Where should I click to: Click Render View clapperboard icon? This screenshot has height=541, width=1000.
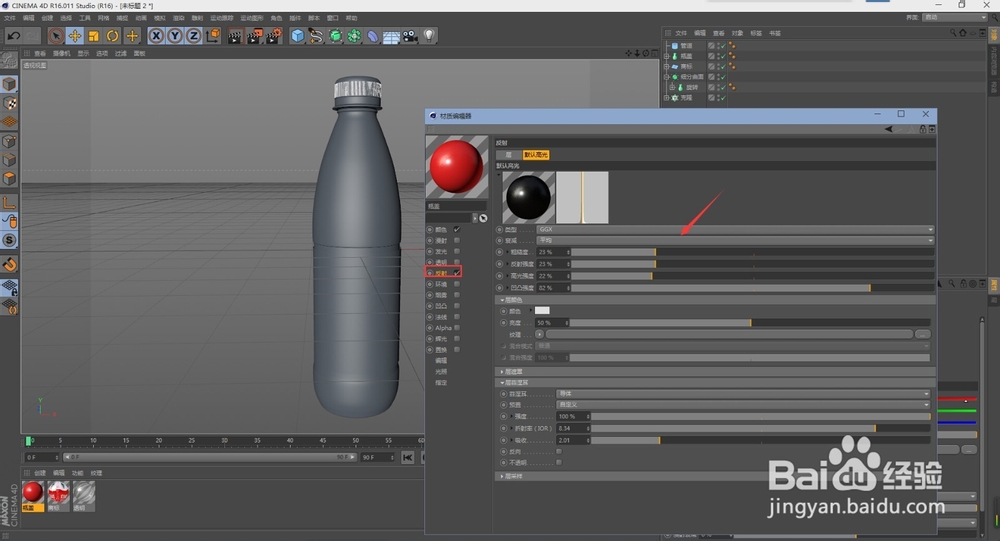235,36
